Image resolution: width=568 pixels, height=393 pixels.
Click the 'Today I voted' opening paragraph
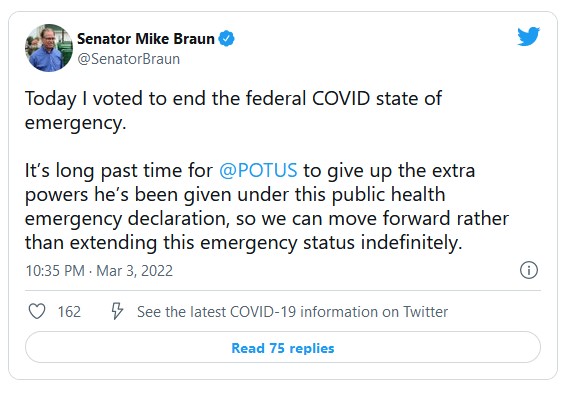click(x=233, y=110)
